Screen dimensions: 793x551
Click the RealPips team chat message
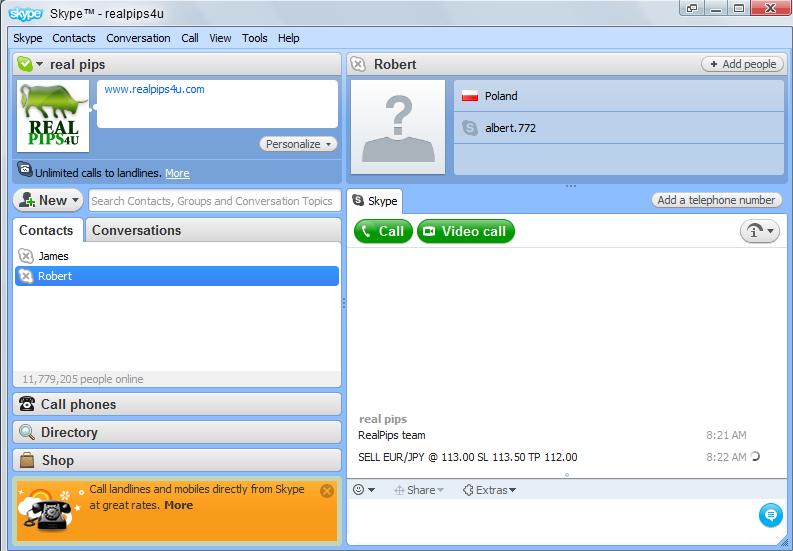click(392, 435)
